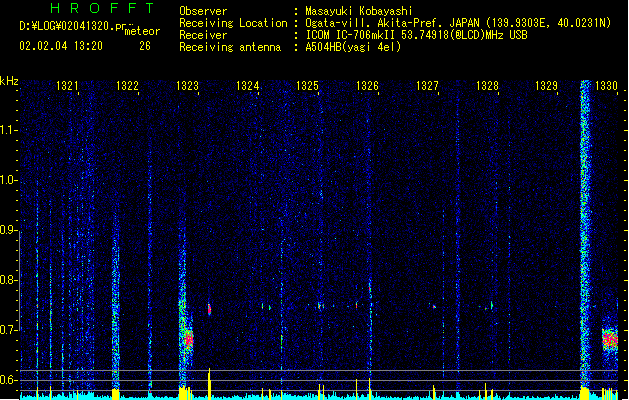Click the HROFFT title text
This screenshot has height=400, width=629.
pyautogui.click(x=102, y=8)
